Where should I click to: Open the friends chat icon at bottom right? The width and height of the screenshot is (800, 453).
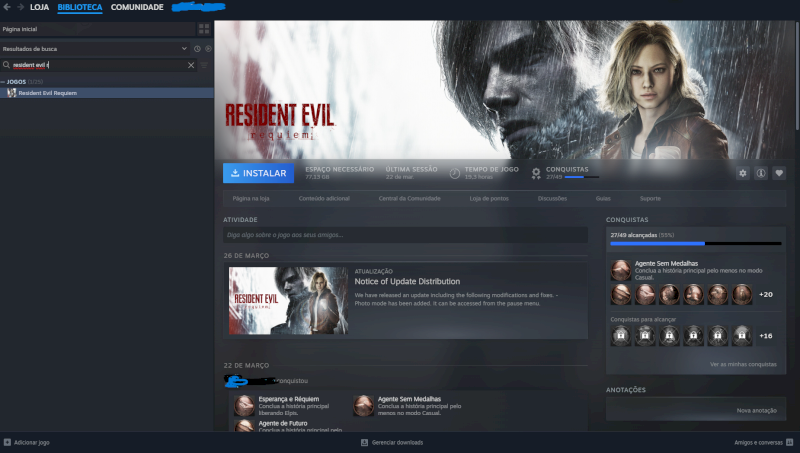pos(790,442)
